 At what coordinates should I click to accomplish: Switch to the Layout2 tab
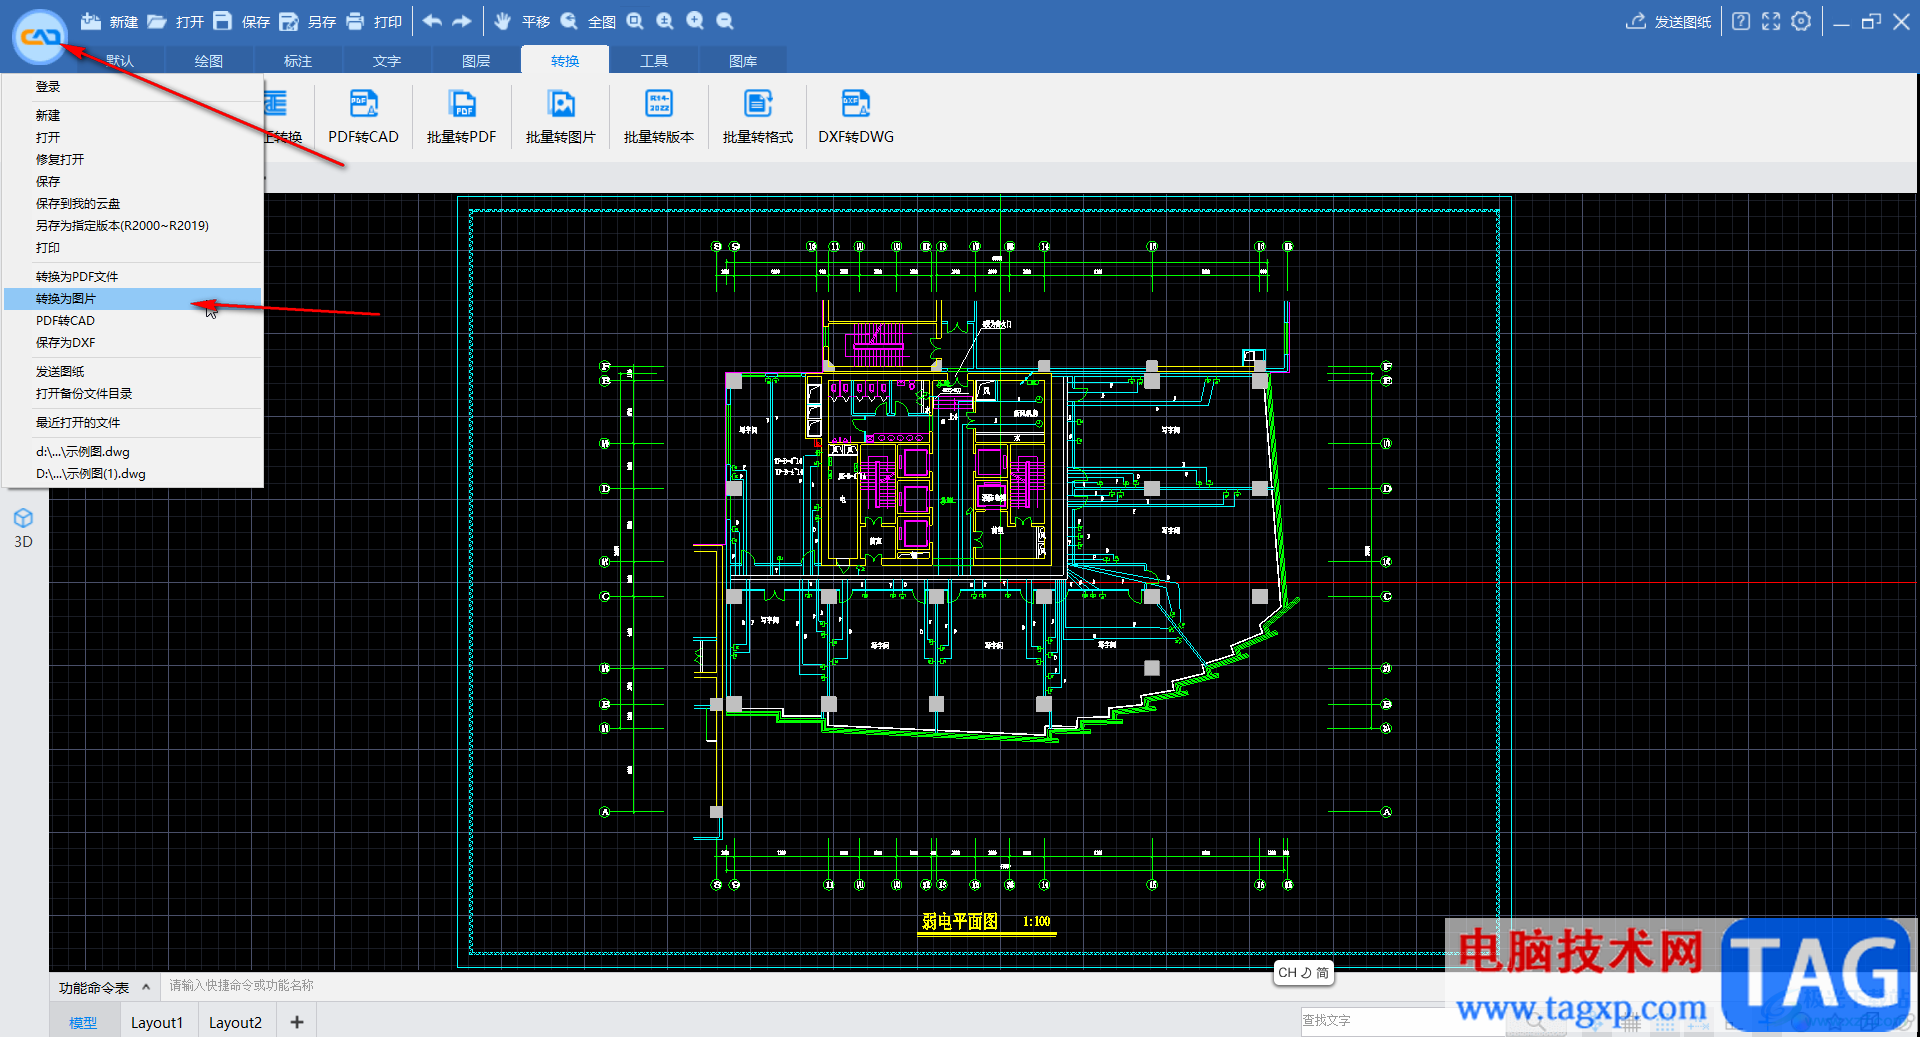pyautogui.click(x=235, y=1022)
